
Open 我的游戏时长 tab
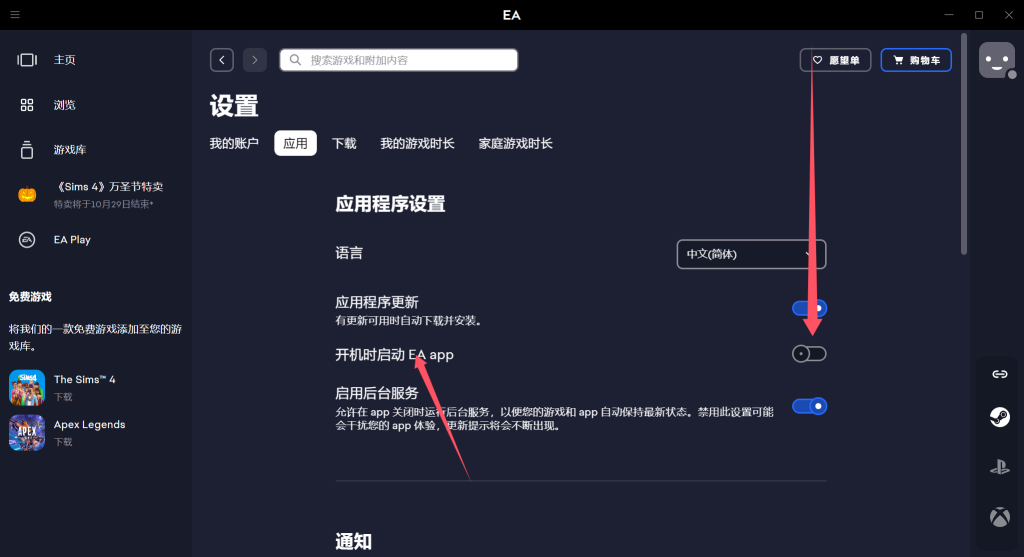click(x=417, y=143)
